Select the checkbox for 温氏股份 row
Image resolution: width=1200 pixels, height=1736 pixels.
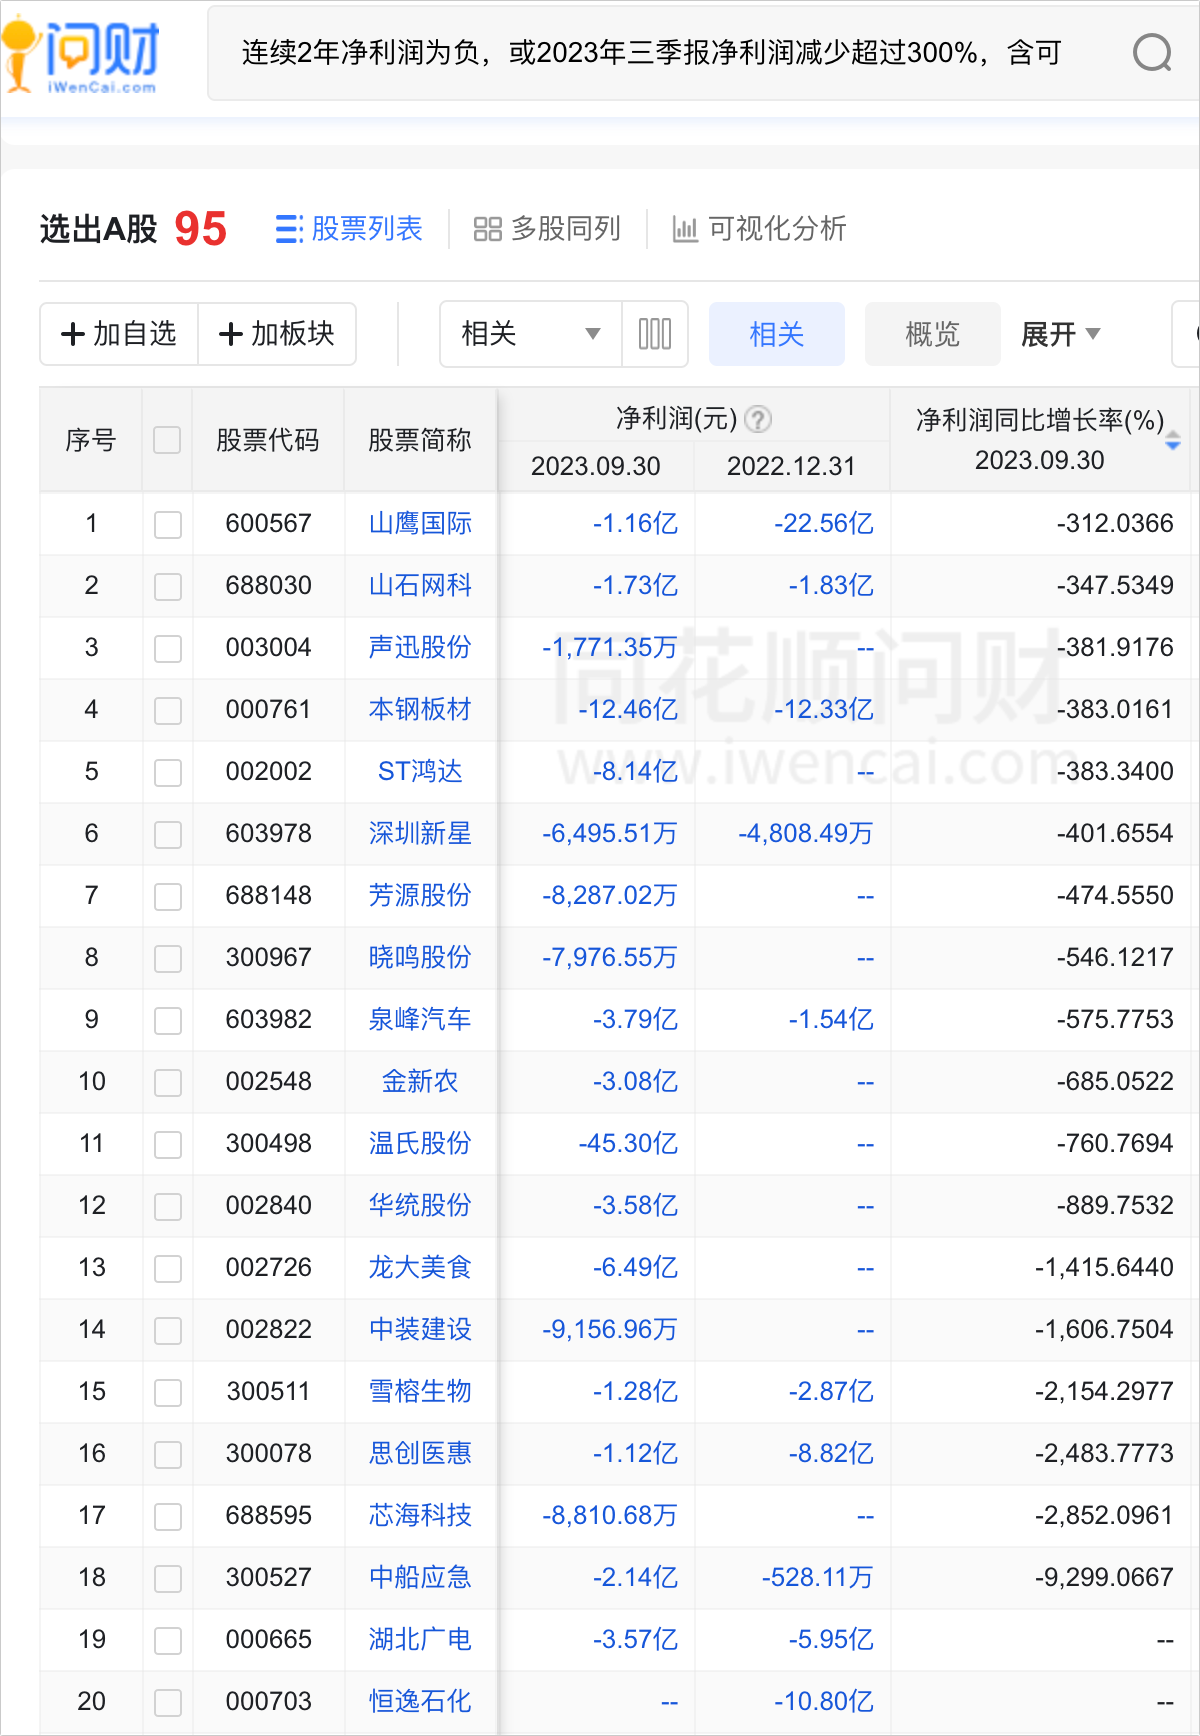pyautogui.click(x=167, y=1144)
